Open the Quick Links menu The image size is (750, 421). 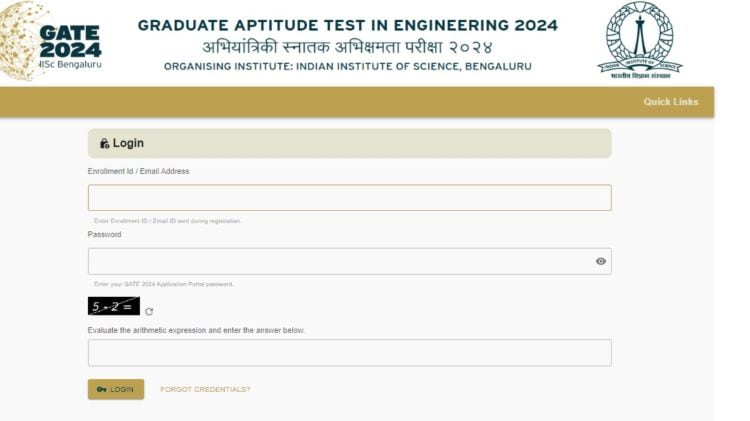tap(670, 102)
